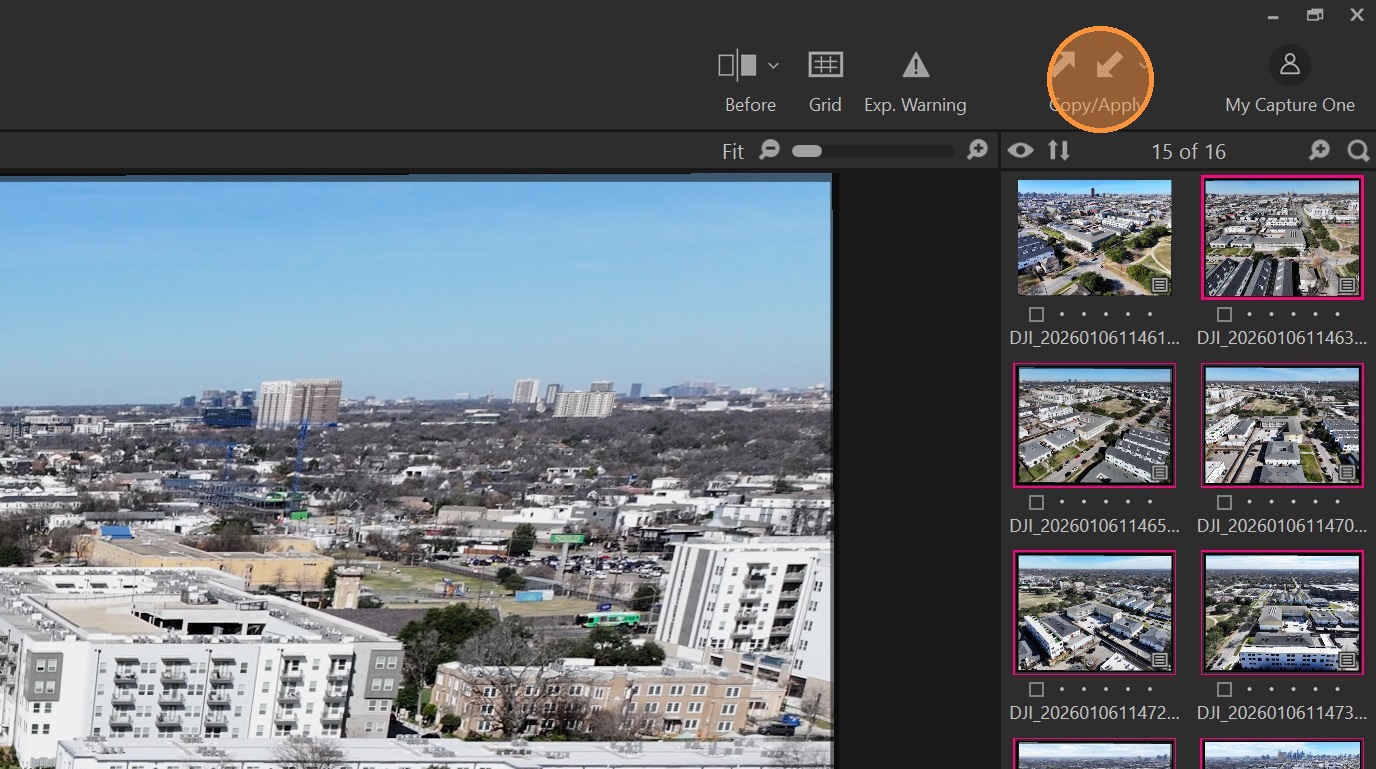The width and height of the screenshot is (1376, 769).
Task: Click the file name "DJI_2026010611465..."
Action: (1094, 525)
